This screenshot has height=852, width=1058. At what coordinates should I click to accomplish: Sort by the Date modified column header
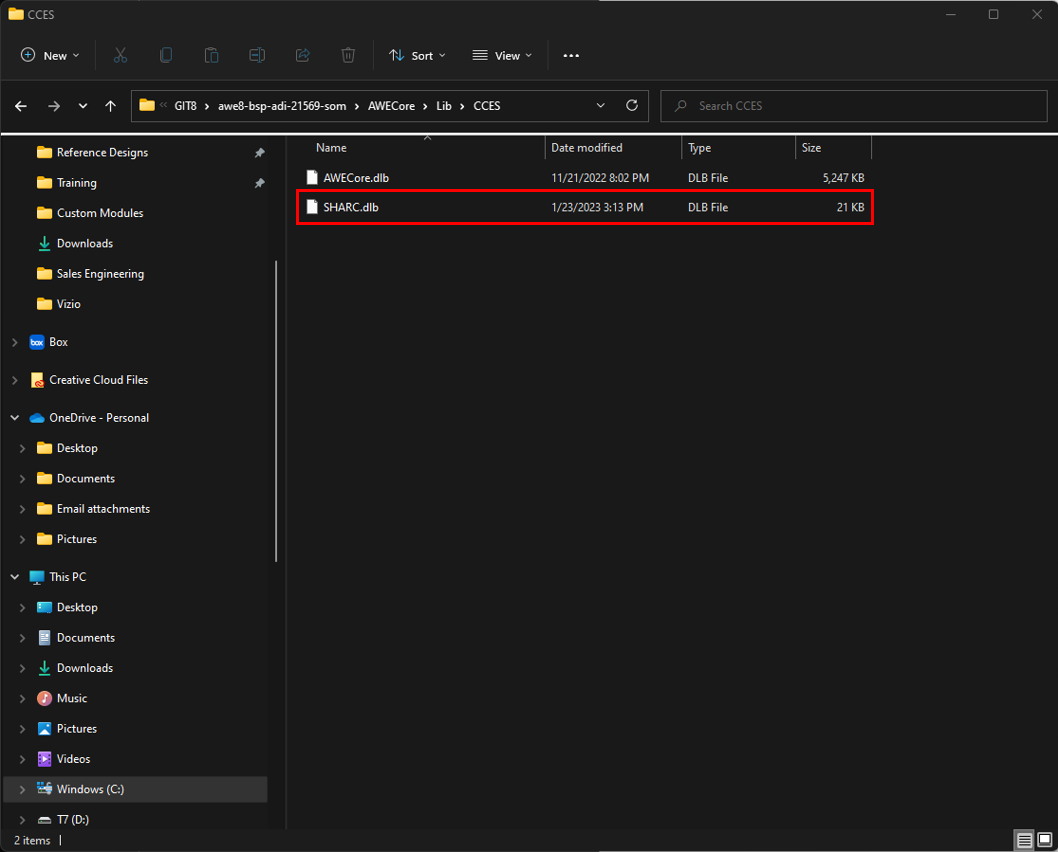click(x=587, y=148)
